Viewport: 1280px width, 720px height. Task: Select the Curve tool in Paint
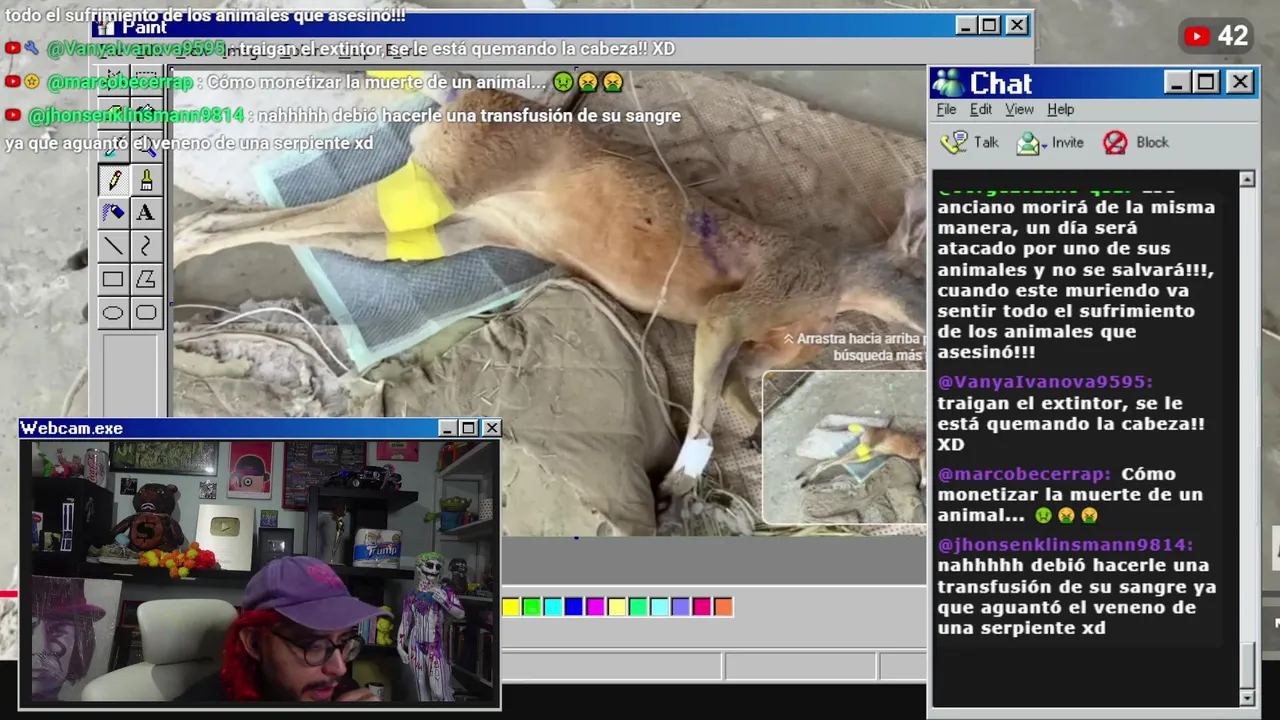[146, 245]
